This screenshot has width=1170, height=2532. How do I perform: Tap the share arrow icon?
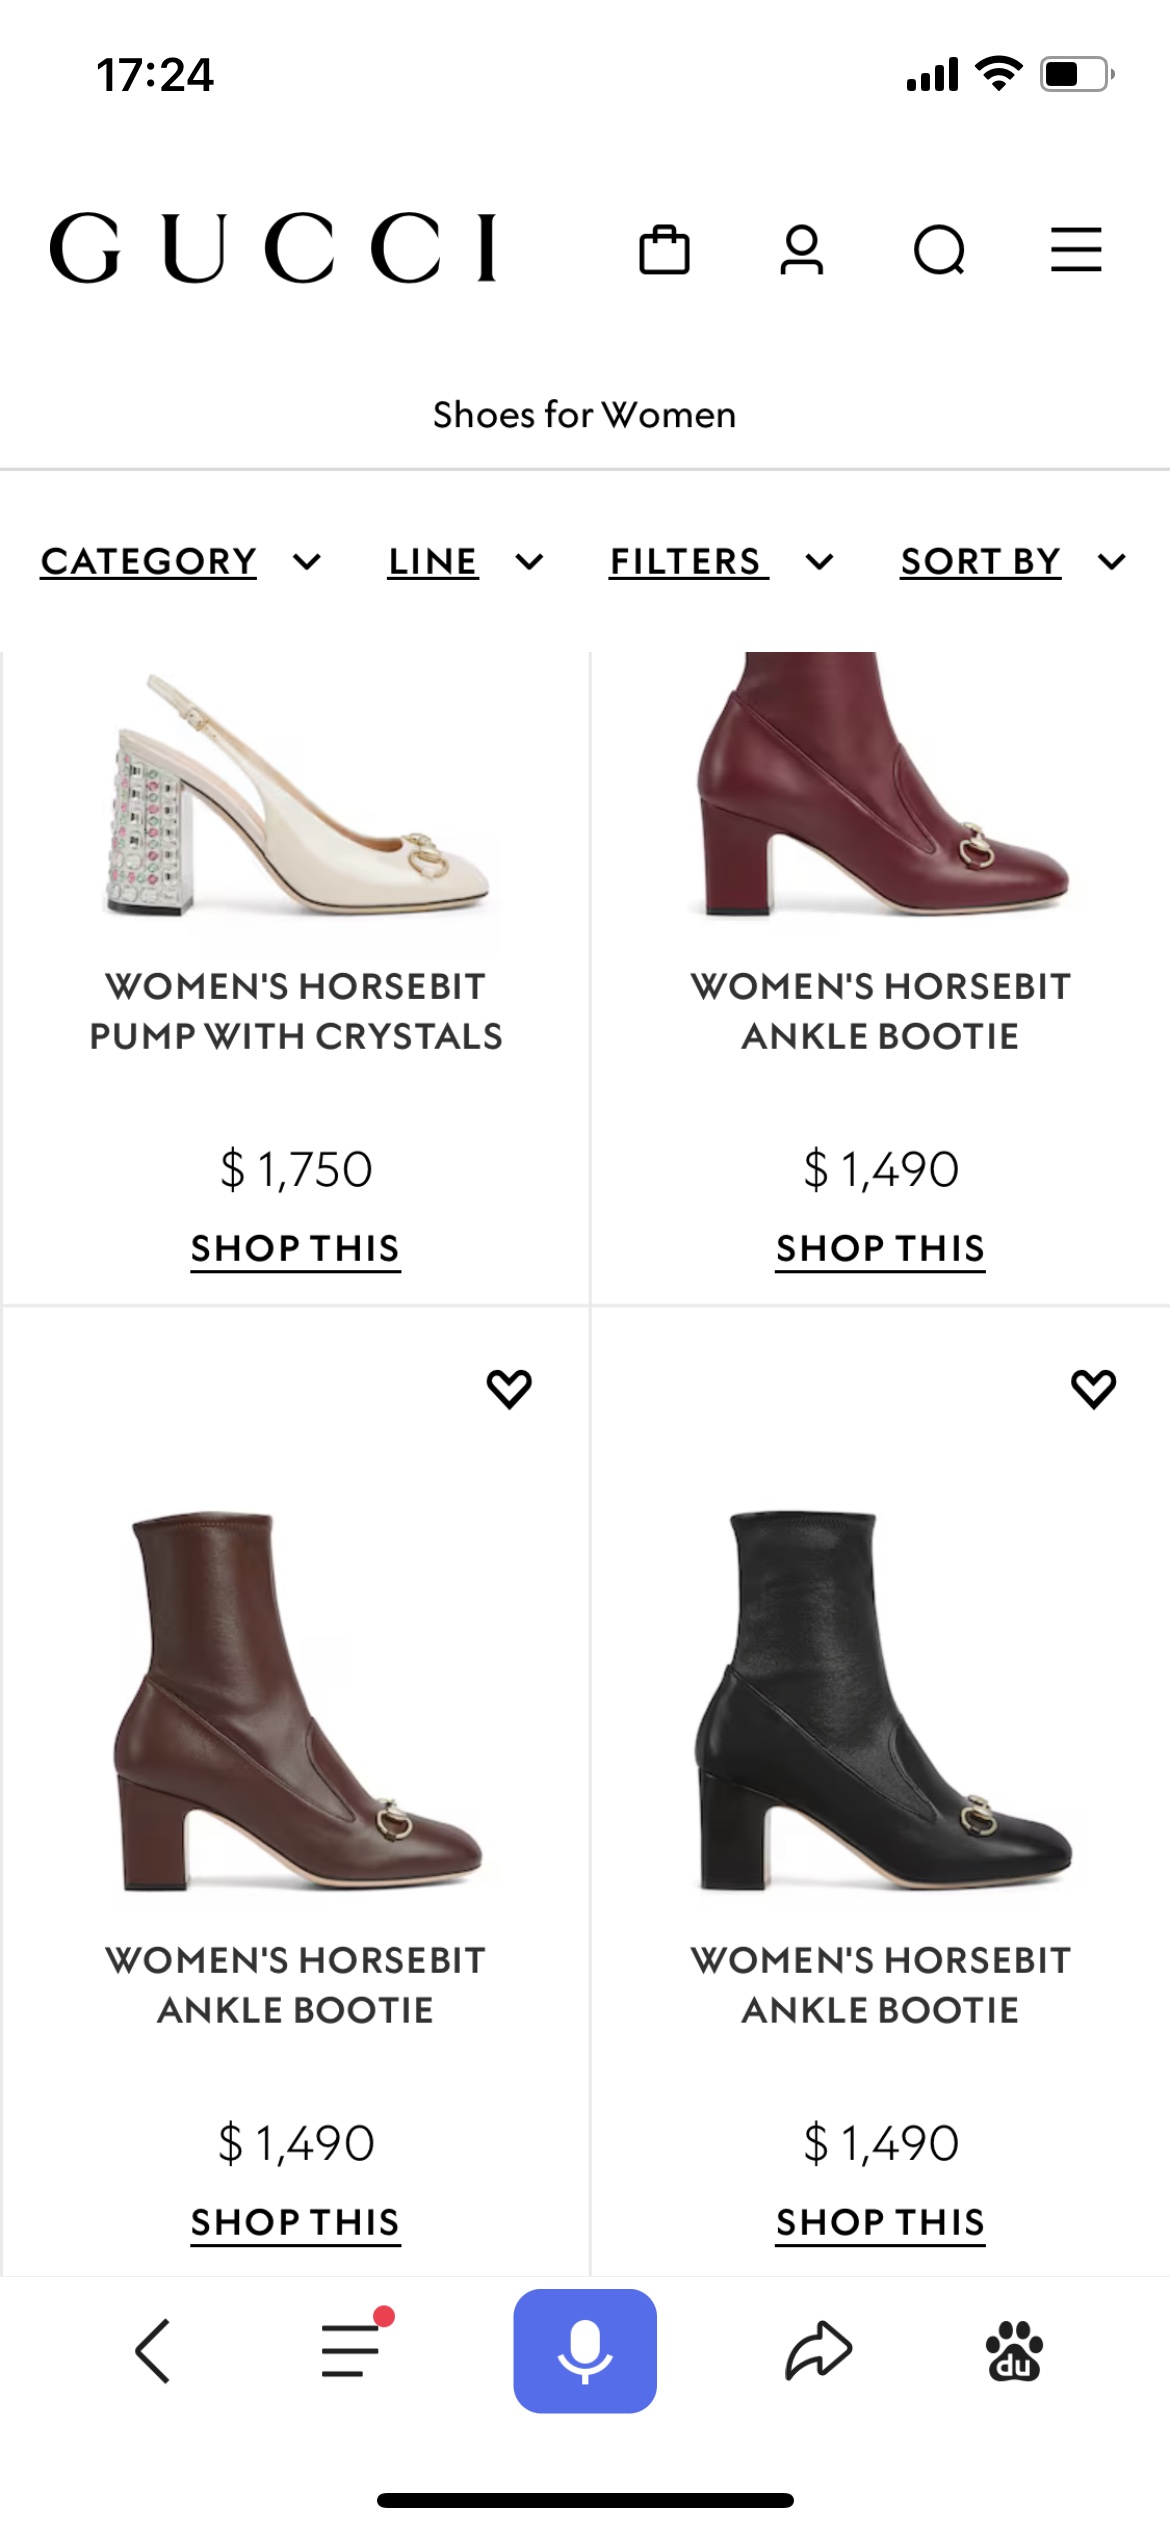pos(818,2351)
